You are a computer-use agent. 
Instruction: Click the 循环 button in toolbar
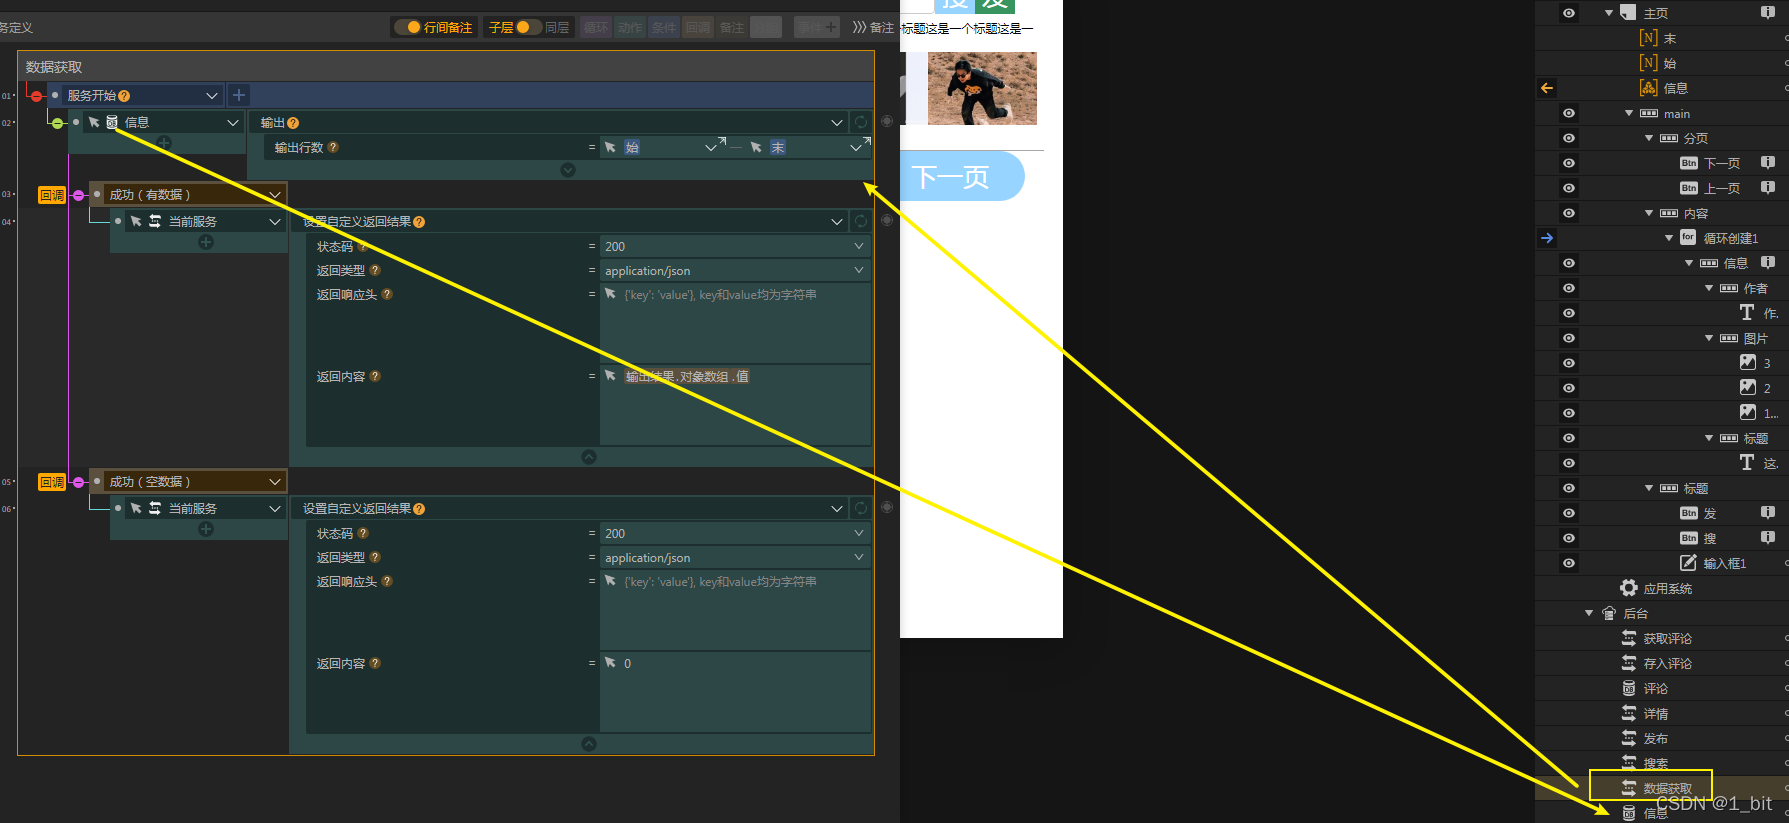(596, 27)
